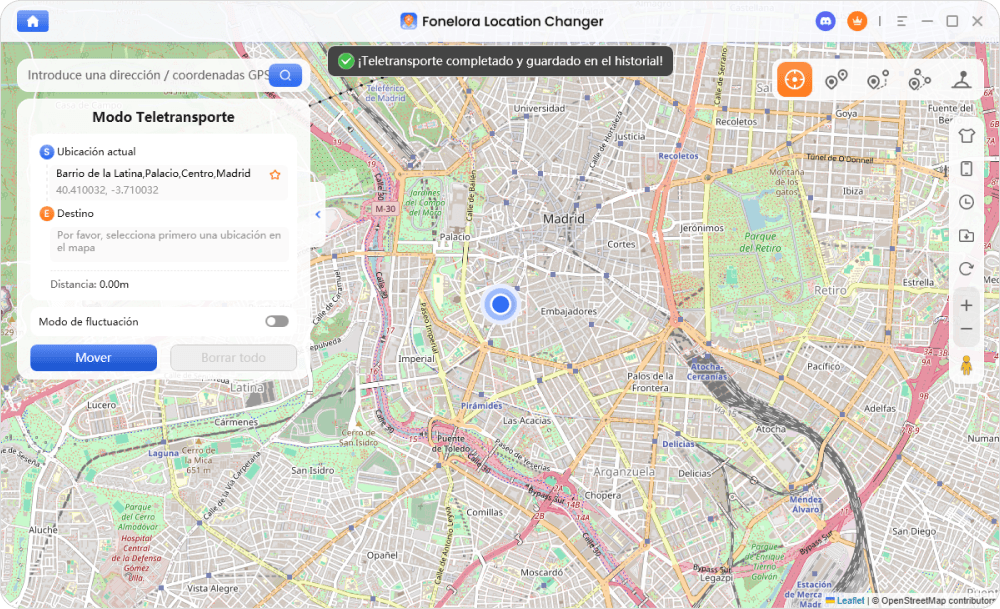The height and width of the screenshot is (609, 1000).
Task: Click the Cortes map label
Action: pos(621,244)
